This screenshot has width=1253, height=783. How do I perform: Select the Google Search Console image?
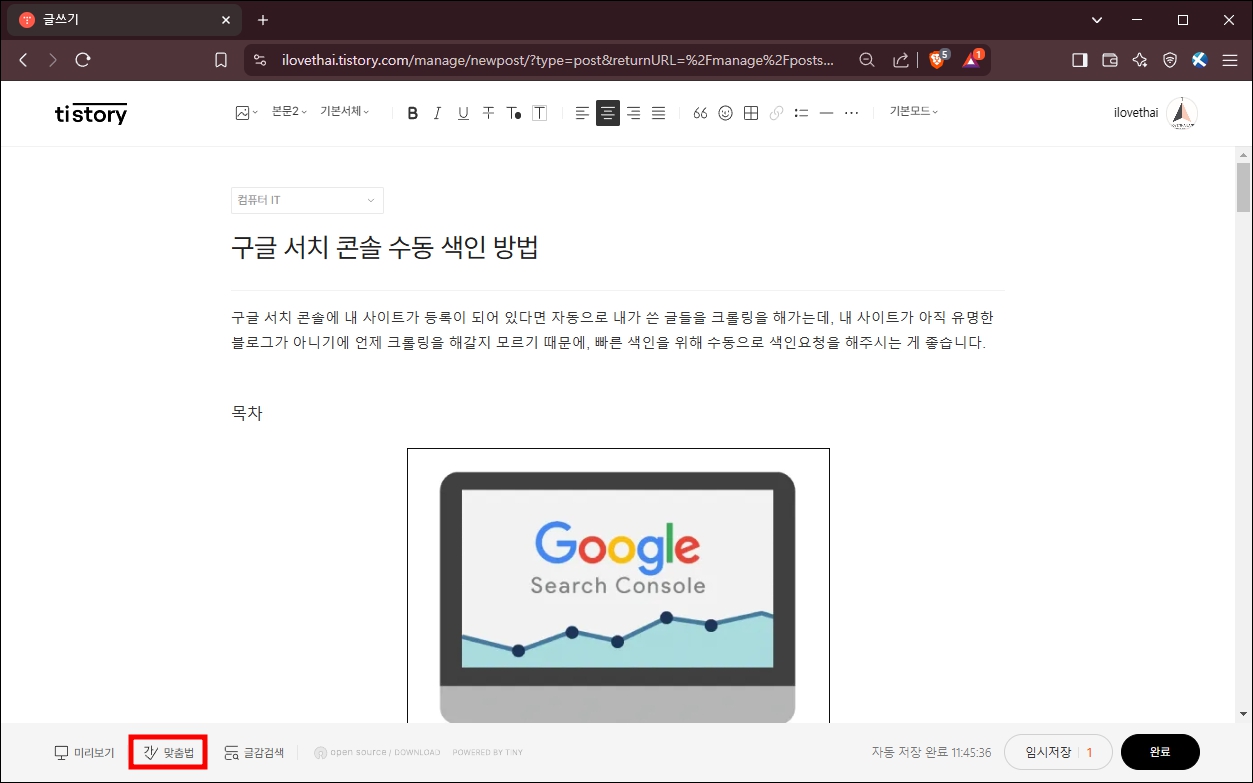(x=618, y=586)
